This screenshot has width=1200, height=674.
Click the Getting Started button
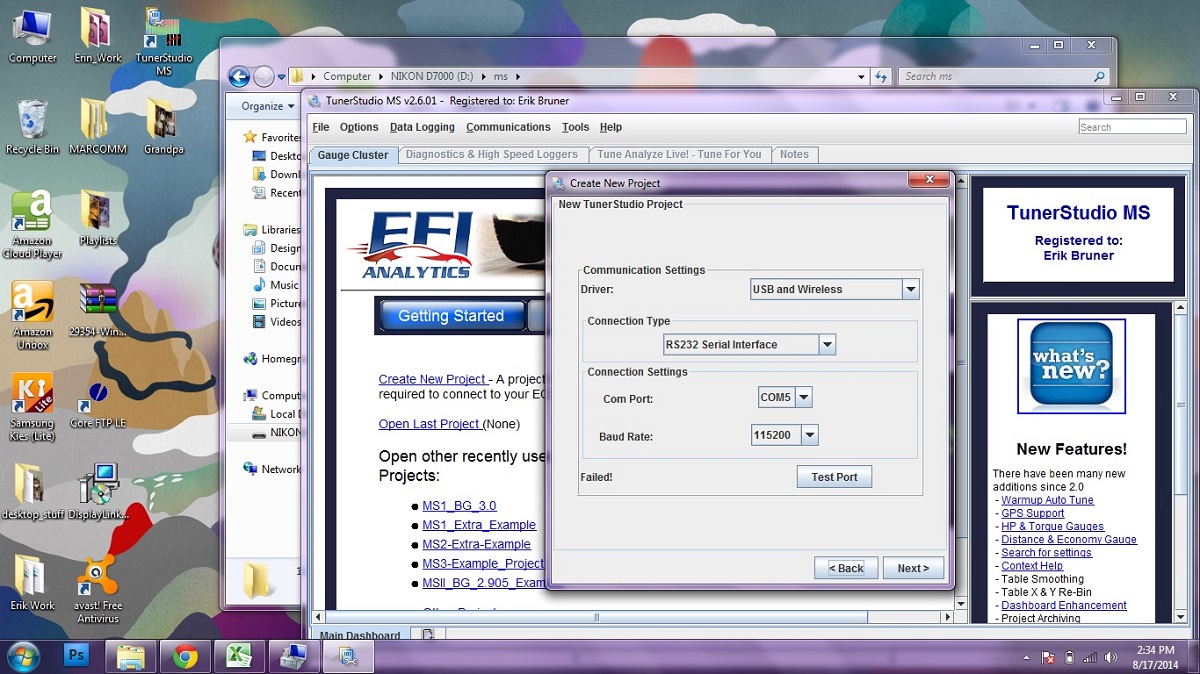[451, 316]
